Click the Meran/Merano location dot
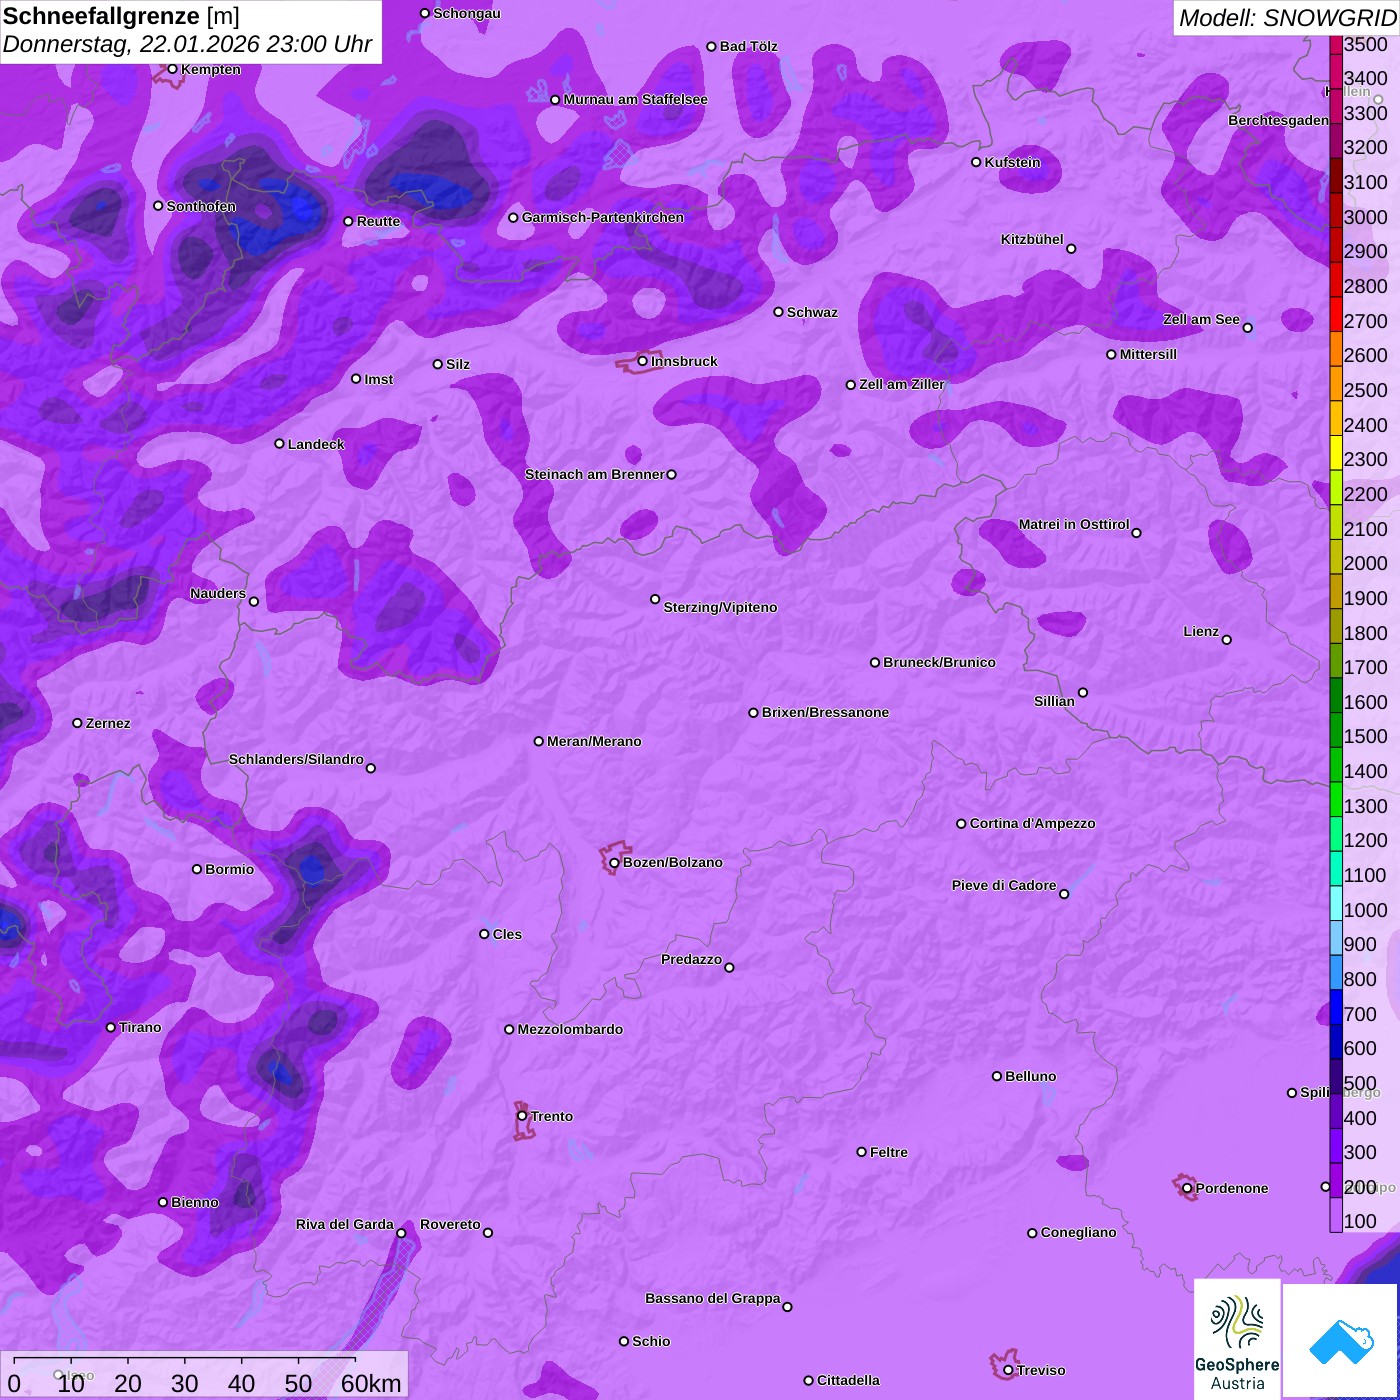Image resolution: width=1400 pixels, height=1400 pixels. click(x=539, y=741)
